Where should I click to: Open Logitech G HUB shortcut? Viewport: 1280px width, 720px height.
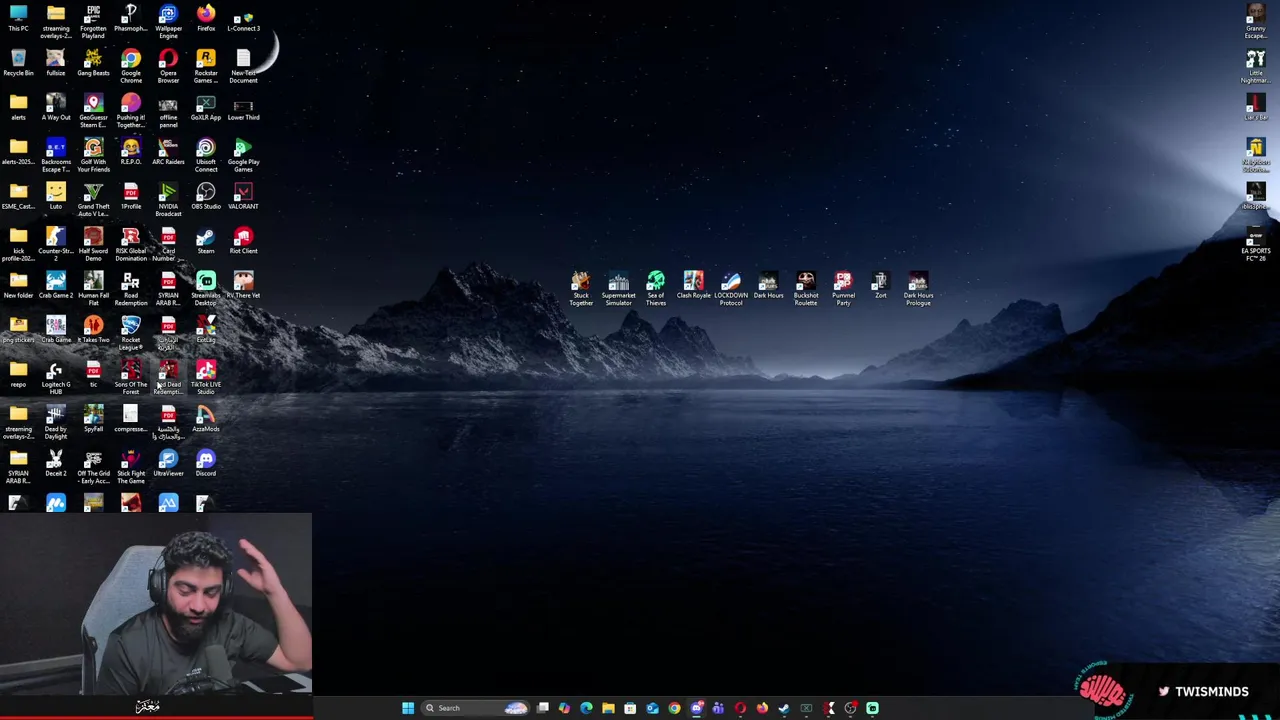click(56, 378)
